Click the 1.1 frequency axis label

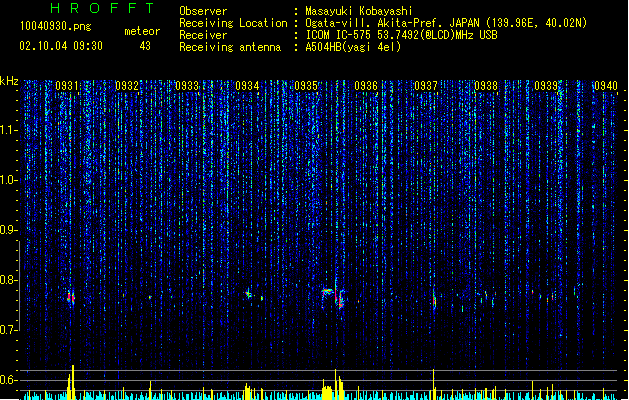click(x=9, y=130)
